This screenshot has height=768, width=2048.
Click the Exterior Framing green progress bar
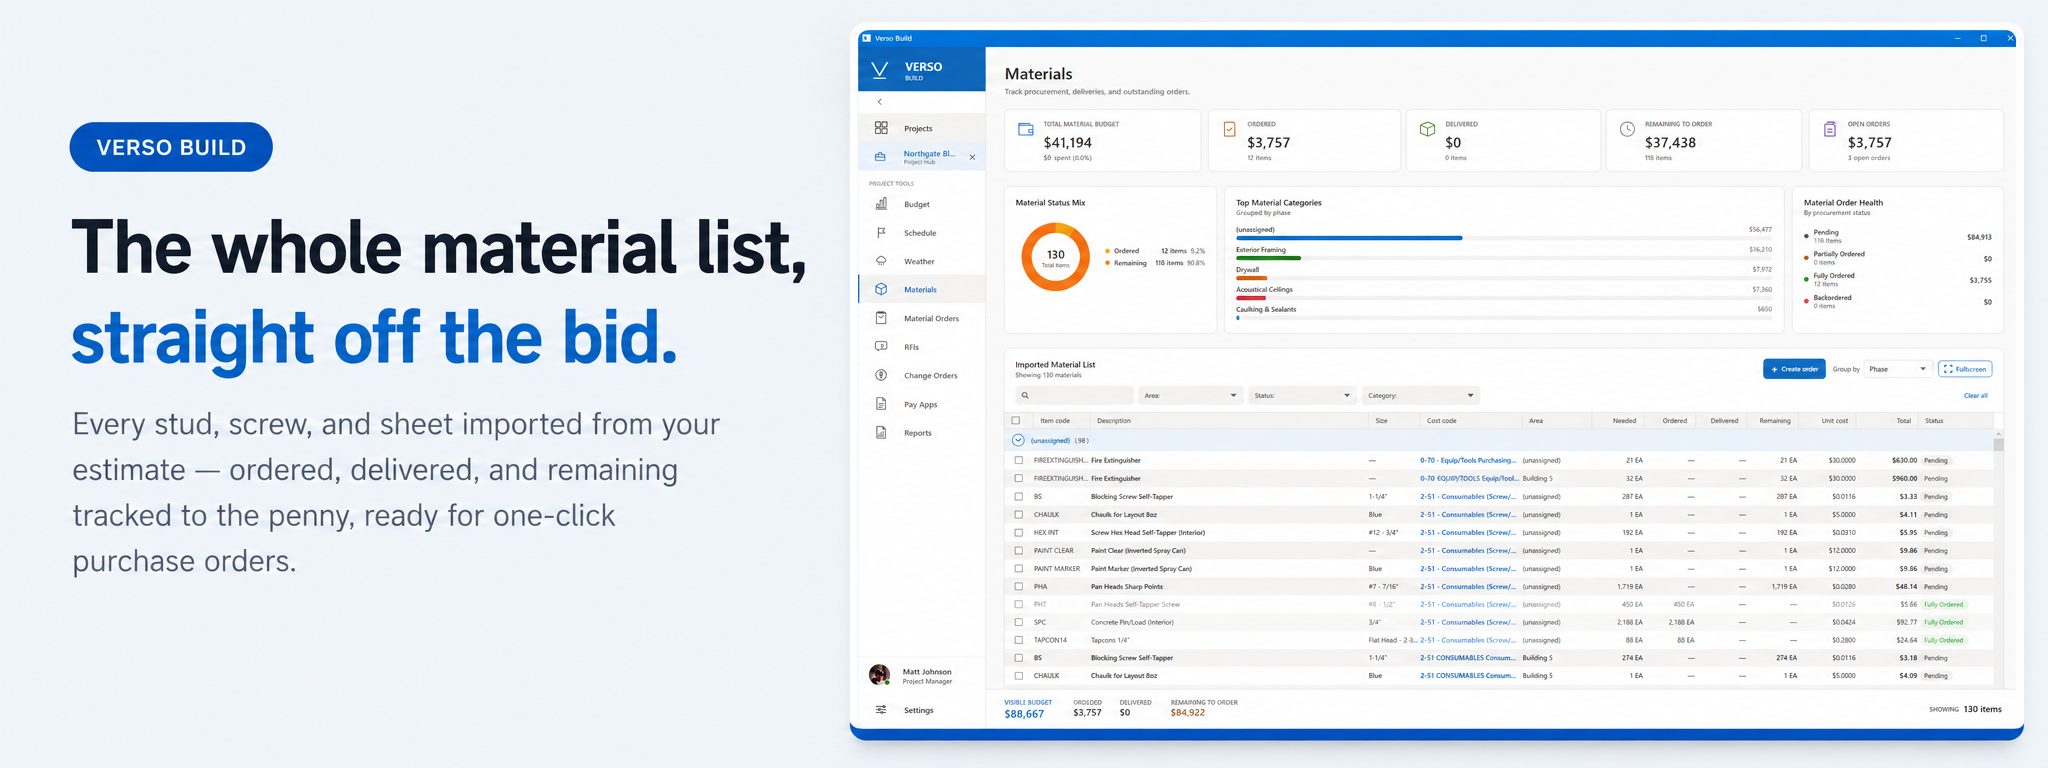tap(1268, 258)
